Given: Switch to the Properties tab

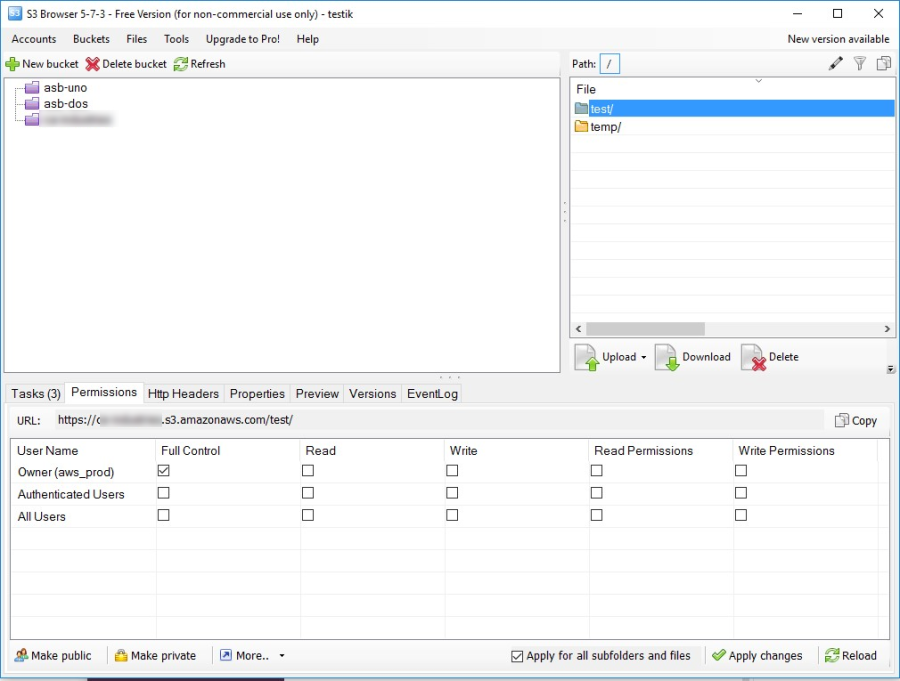Looking at the screenshot, I should tap(257, 393).
